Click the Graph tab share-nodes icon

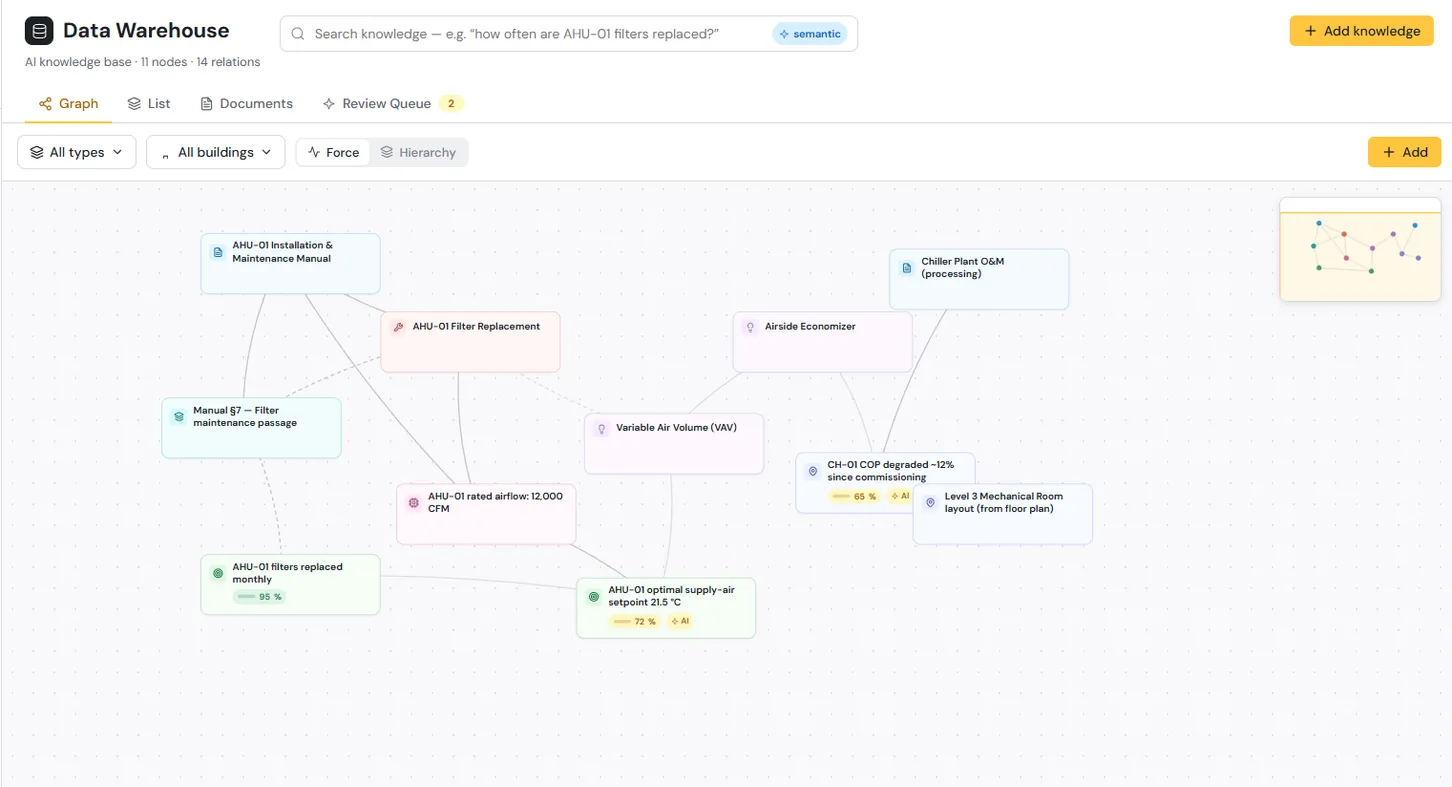coord(45,104)
